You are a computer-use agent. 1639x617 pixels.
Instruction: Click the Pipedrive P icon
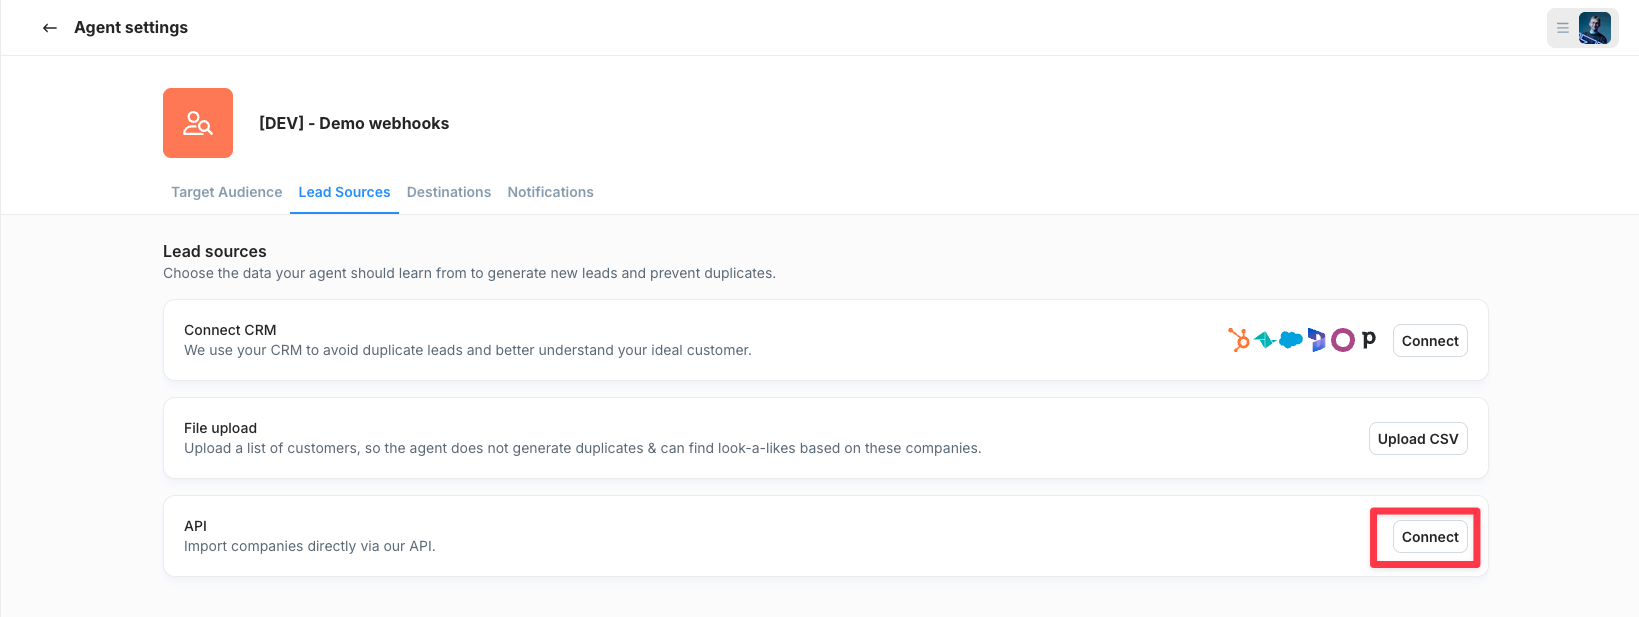coord(1369,340)
